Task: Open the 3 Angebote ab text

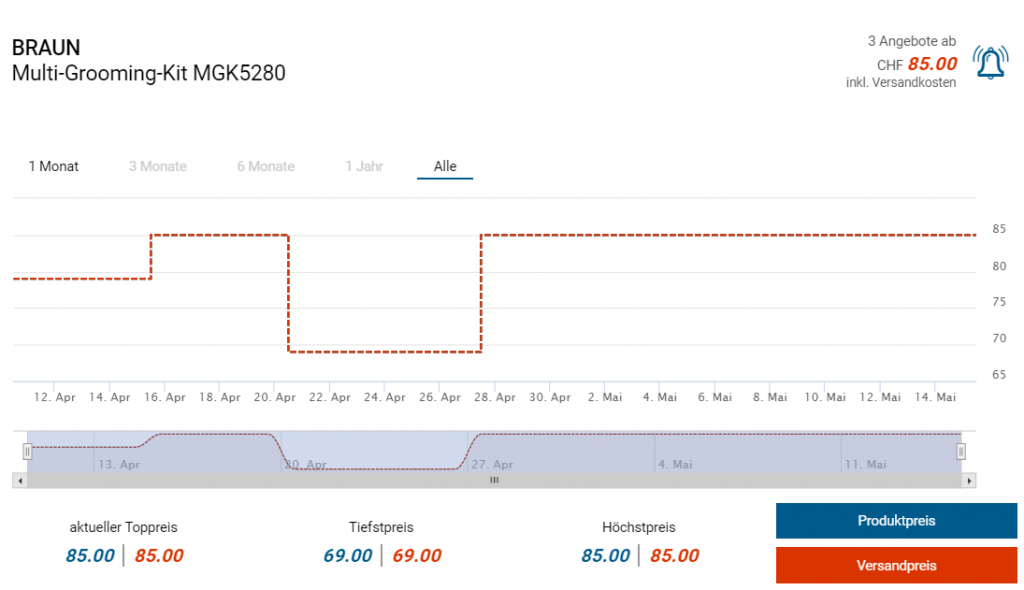Action: coord(911,41)
